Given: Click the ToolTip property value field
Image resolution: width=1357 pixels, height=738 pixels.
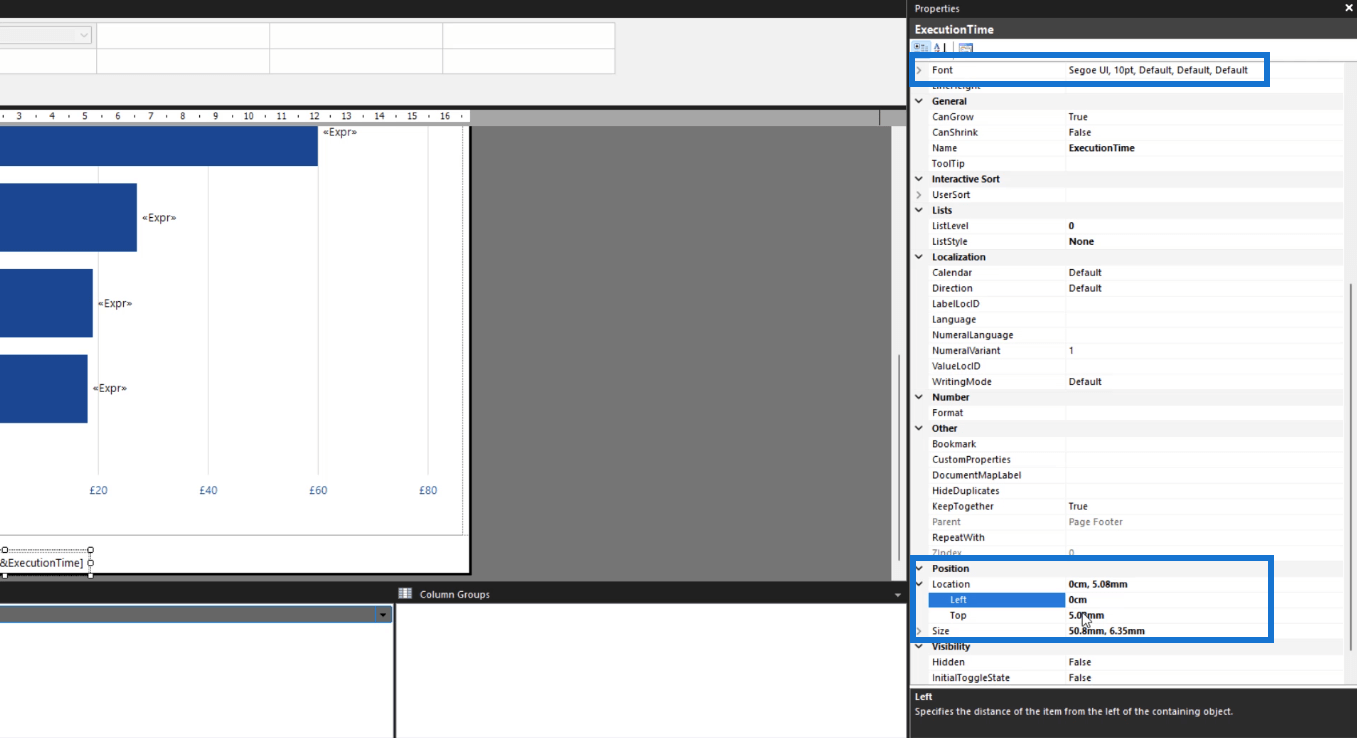Looking at the screenshot, I should click(x=1204, y=163).
